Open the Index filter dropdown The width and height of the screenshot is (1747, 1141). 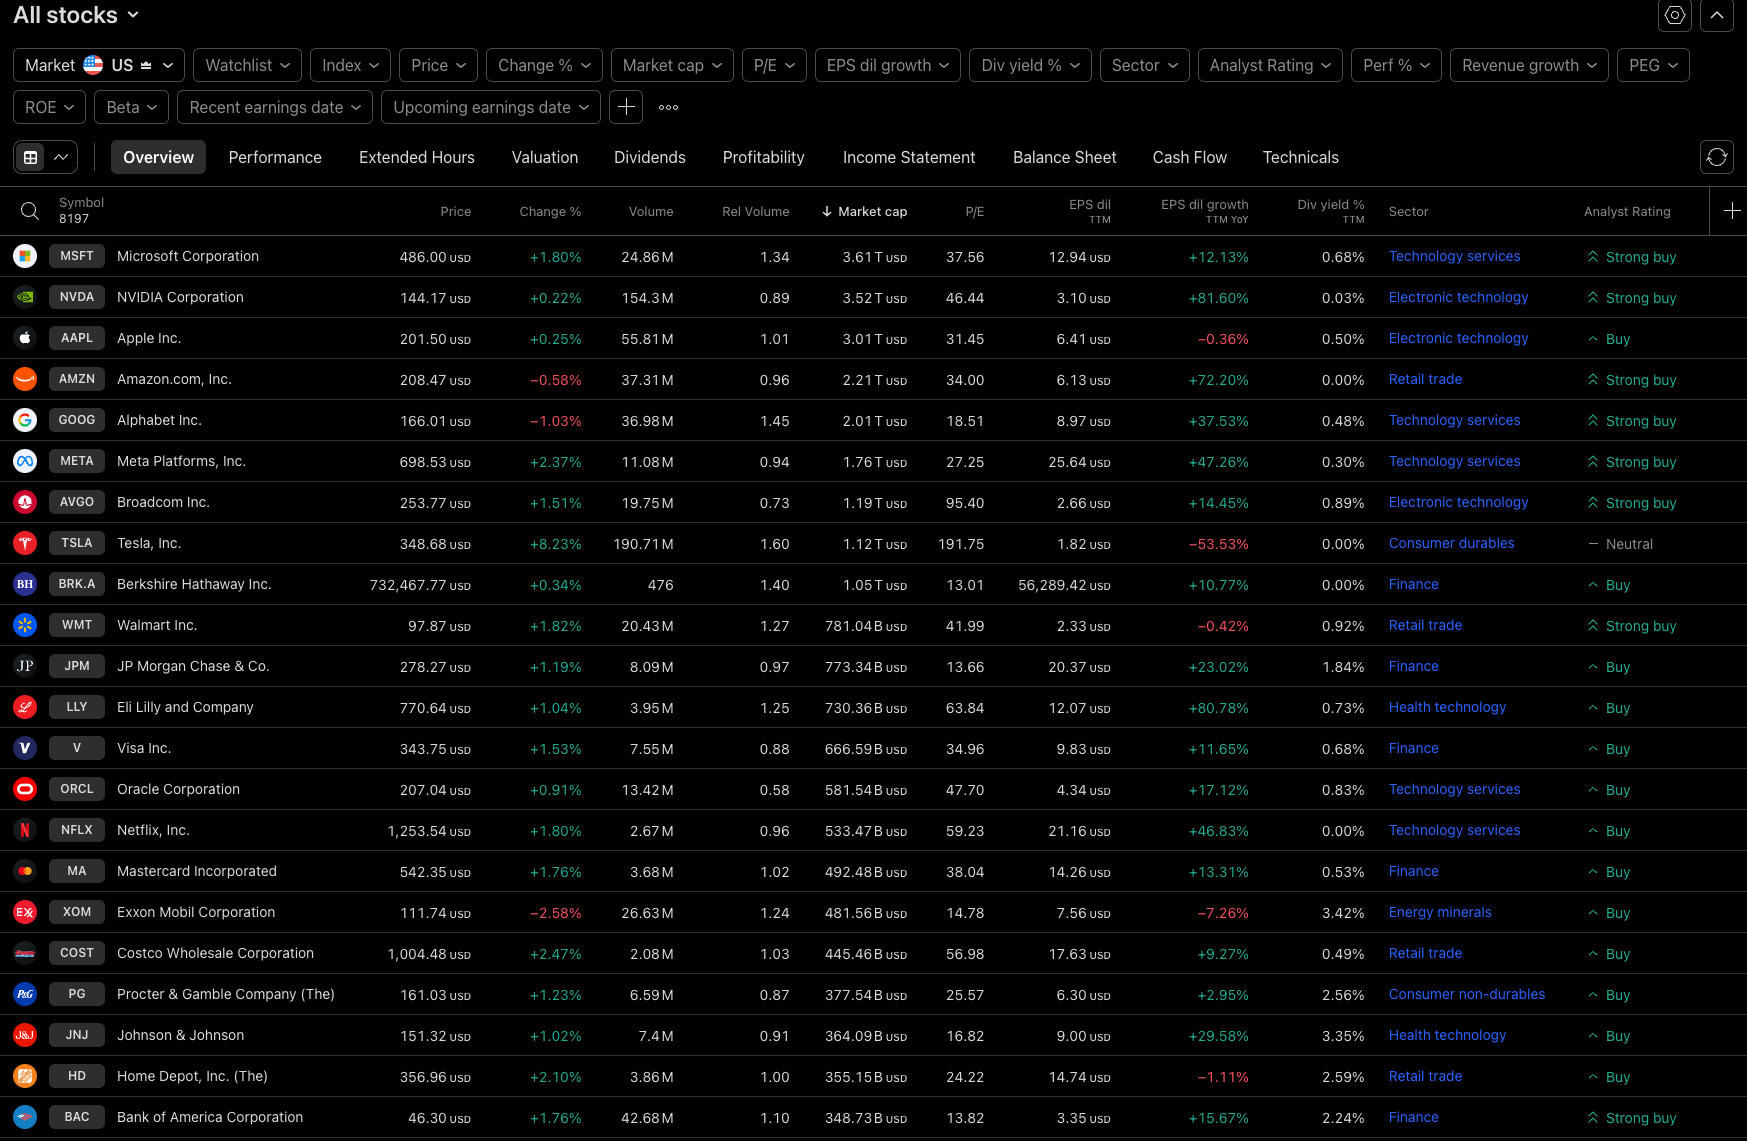coord(350,65)
